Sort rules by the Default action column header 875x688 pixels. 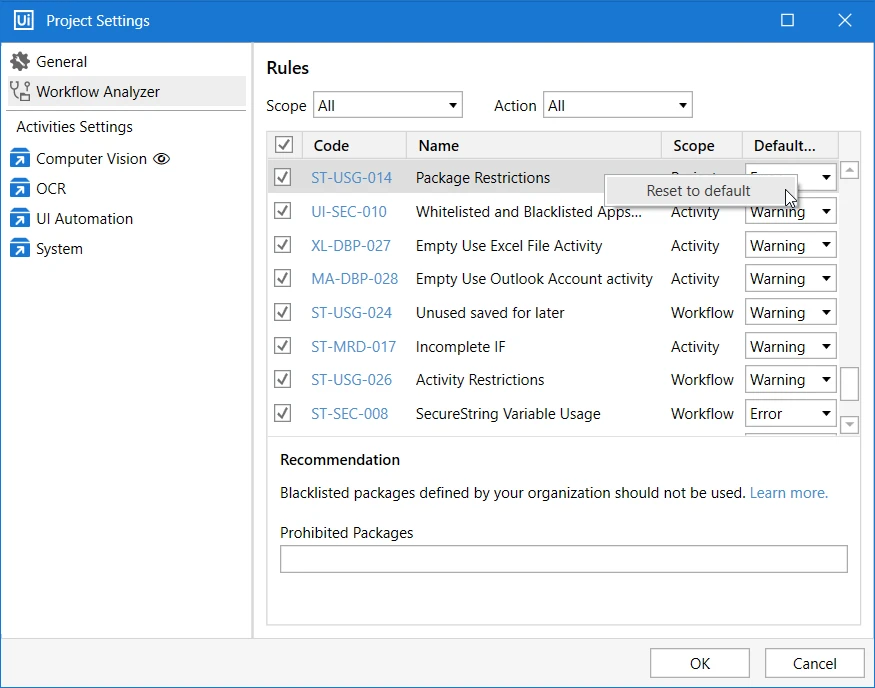pos(790,146)
